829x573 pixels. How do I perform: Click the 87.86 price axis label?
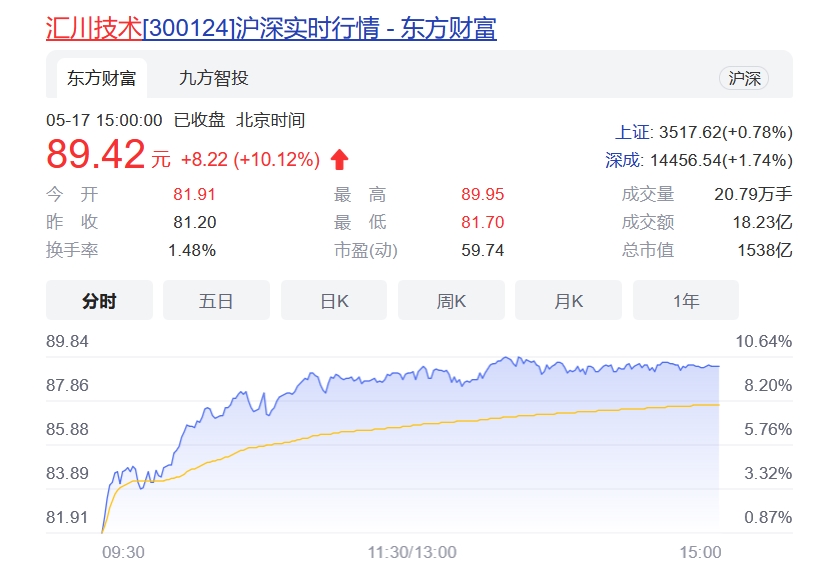pos(67,385)
